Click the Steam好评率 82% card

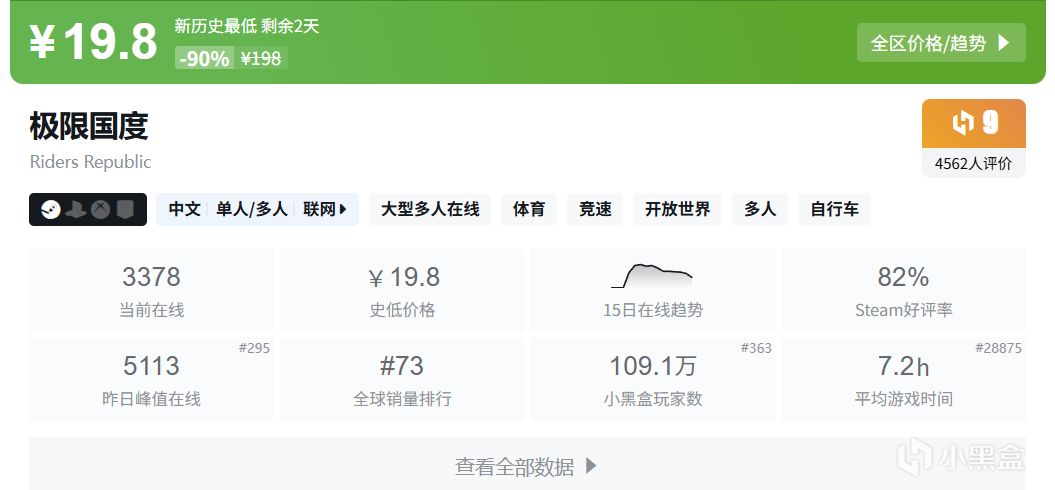coord(903,290)
